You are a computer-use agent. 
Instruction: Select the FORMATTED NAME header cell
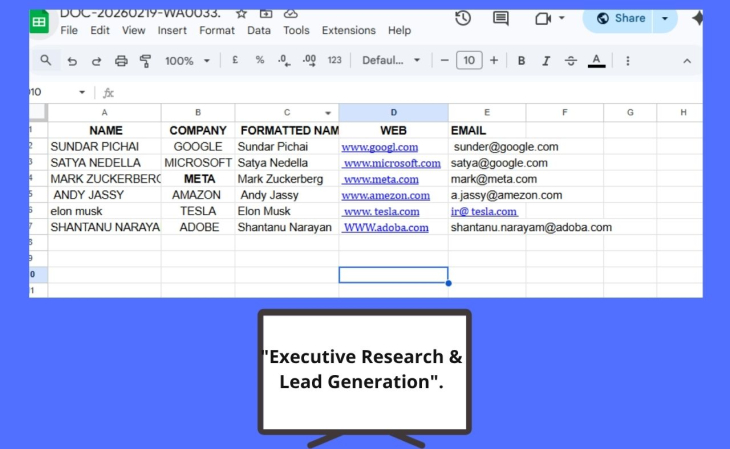[x=287, y=130]
